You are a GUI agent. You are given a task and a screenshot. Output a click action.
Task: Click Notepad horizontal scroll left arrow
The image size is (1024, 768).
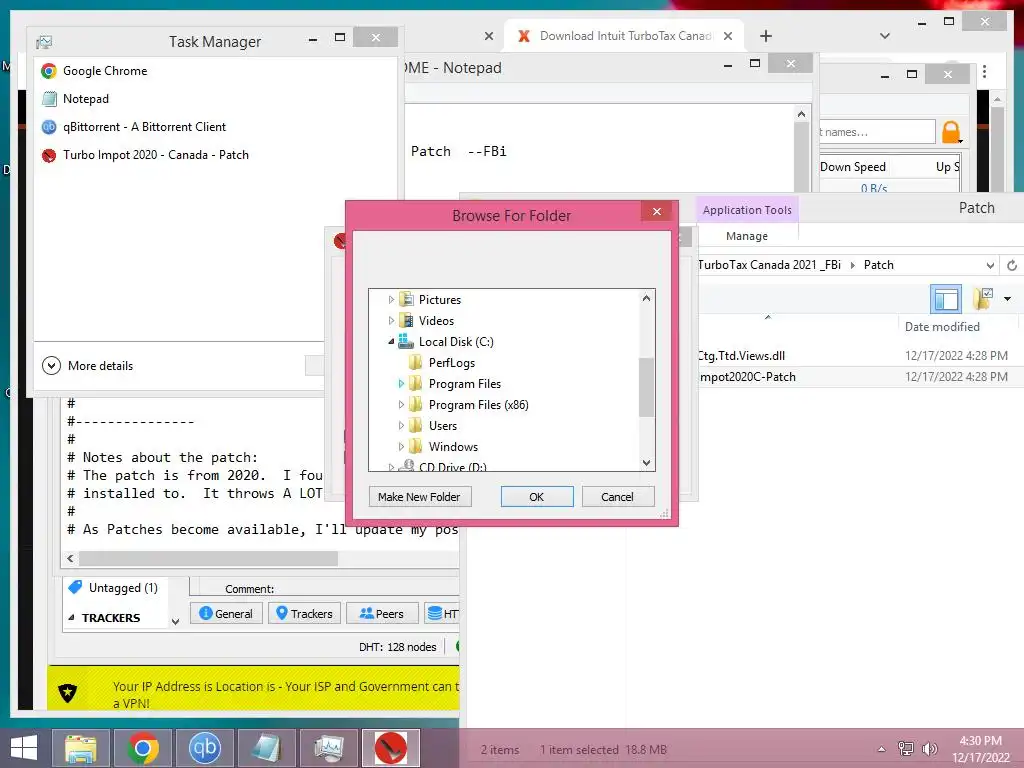71,558
